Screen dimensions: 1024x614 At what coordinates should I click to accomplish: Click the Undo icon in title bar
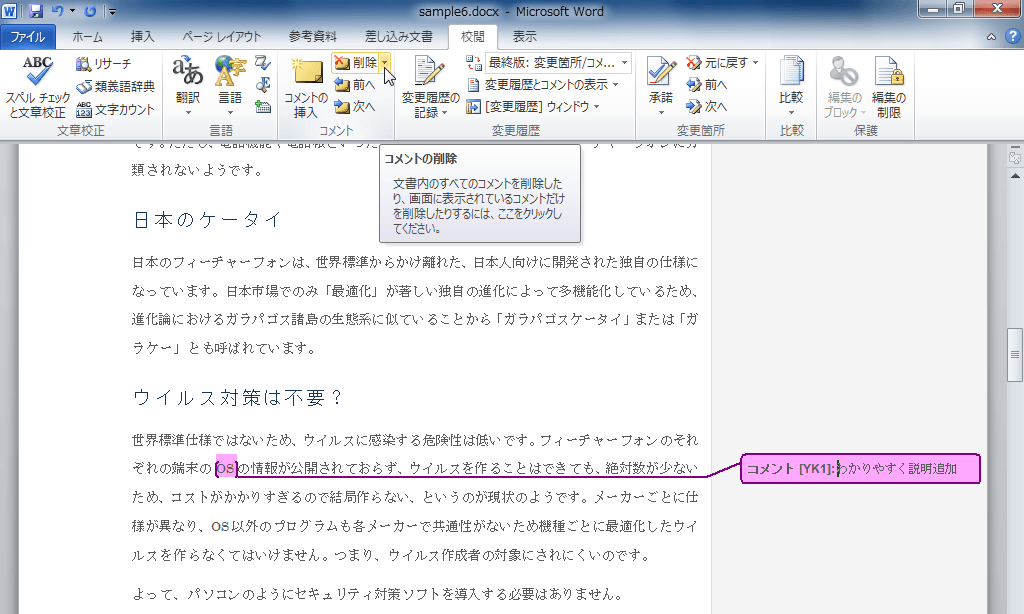[x=57, y=11]
